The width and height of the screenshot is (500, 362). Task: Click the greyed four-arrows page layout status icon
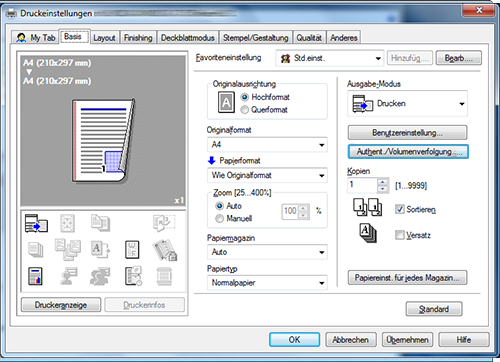click(x=67, y=223)
